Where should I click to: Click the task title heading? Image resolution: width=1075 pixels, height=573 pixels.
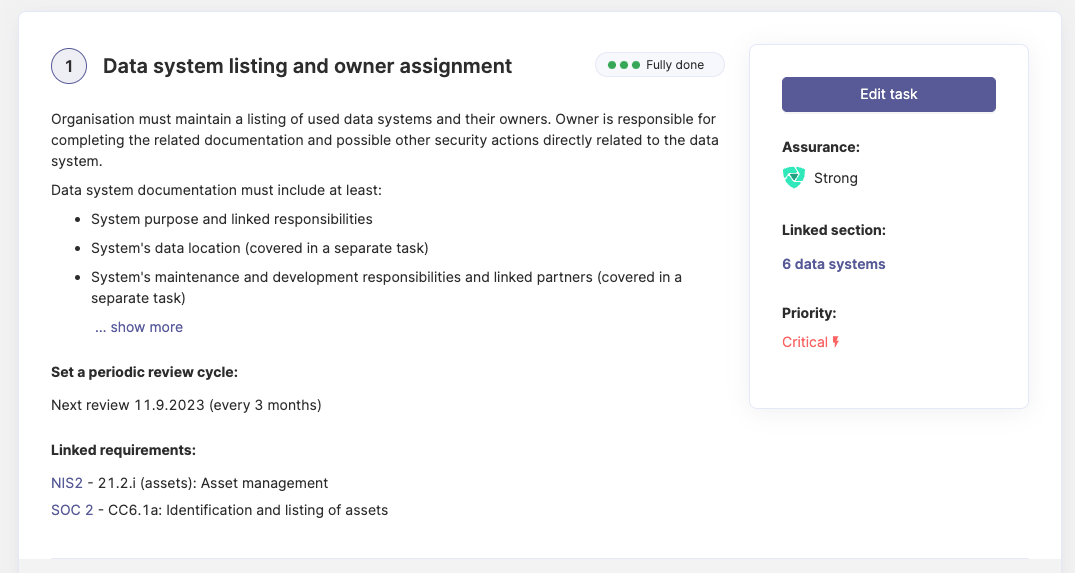tap(307, 66)
